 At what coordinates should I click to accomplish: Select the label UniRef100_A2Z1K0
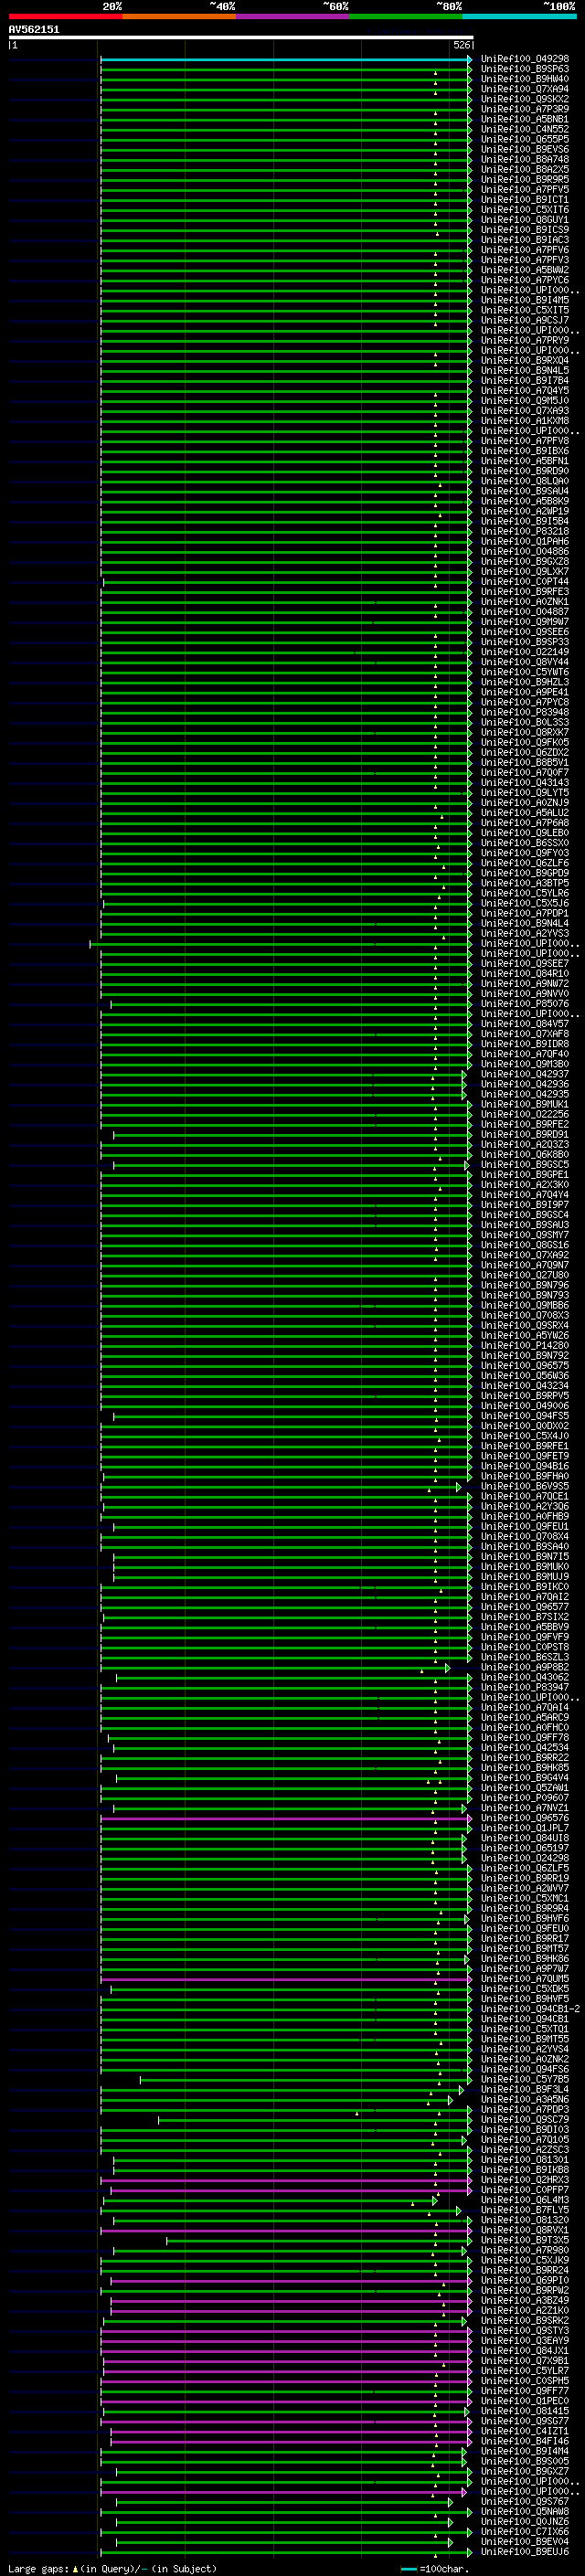tap(525, 2310)
